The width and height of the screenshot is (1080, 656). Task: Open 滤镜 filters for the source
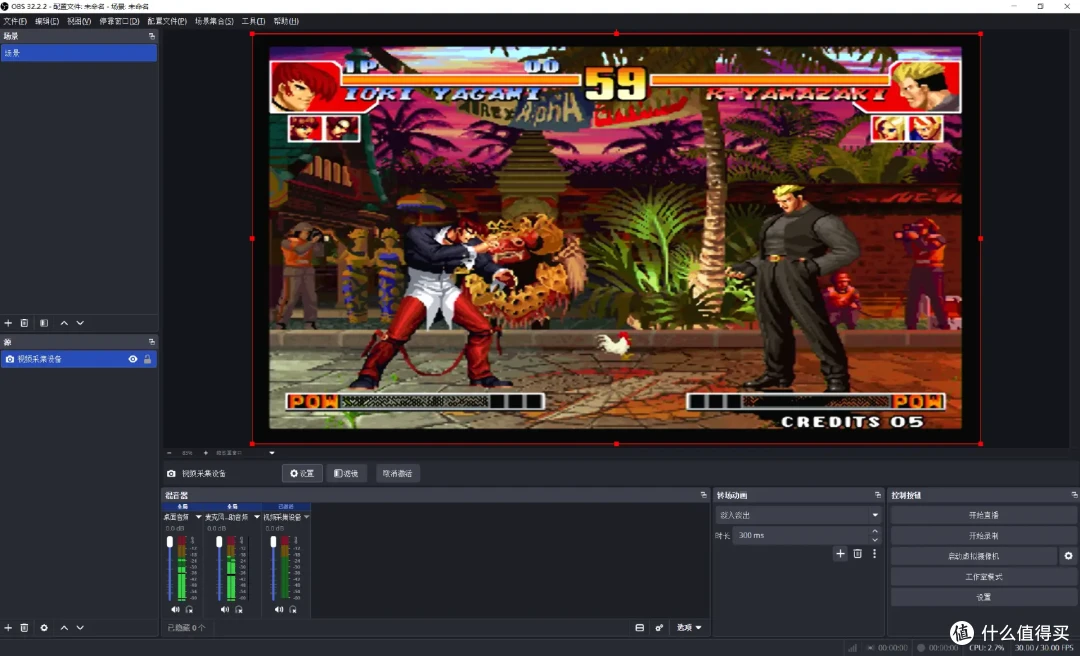[346, 473]
